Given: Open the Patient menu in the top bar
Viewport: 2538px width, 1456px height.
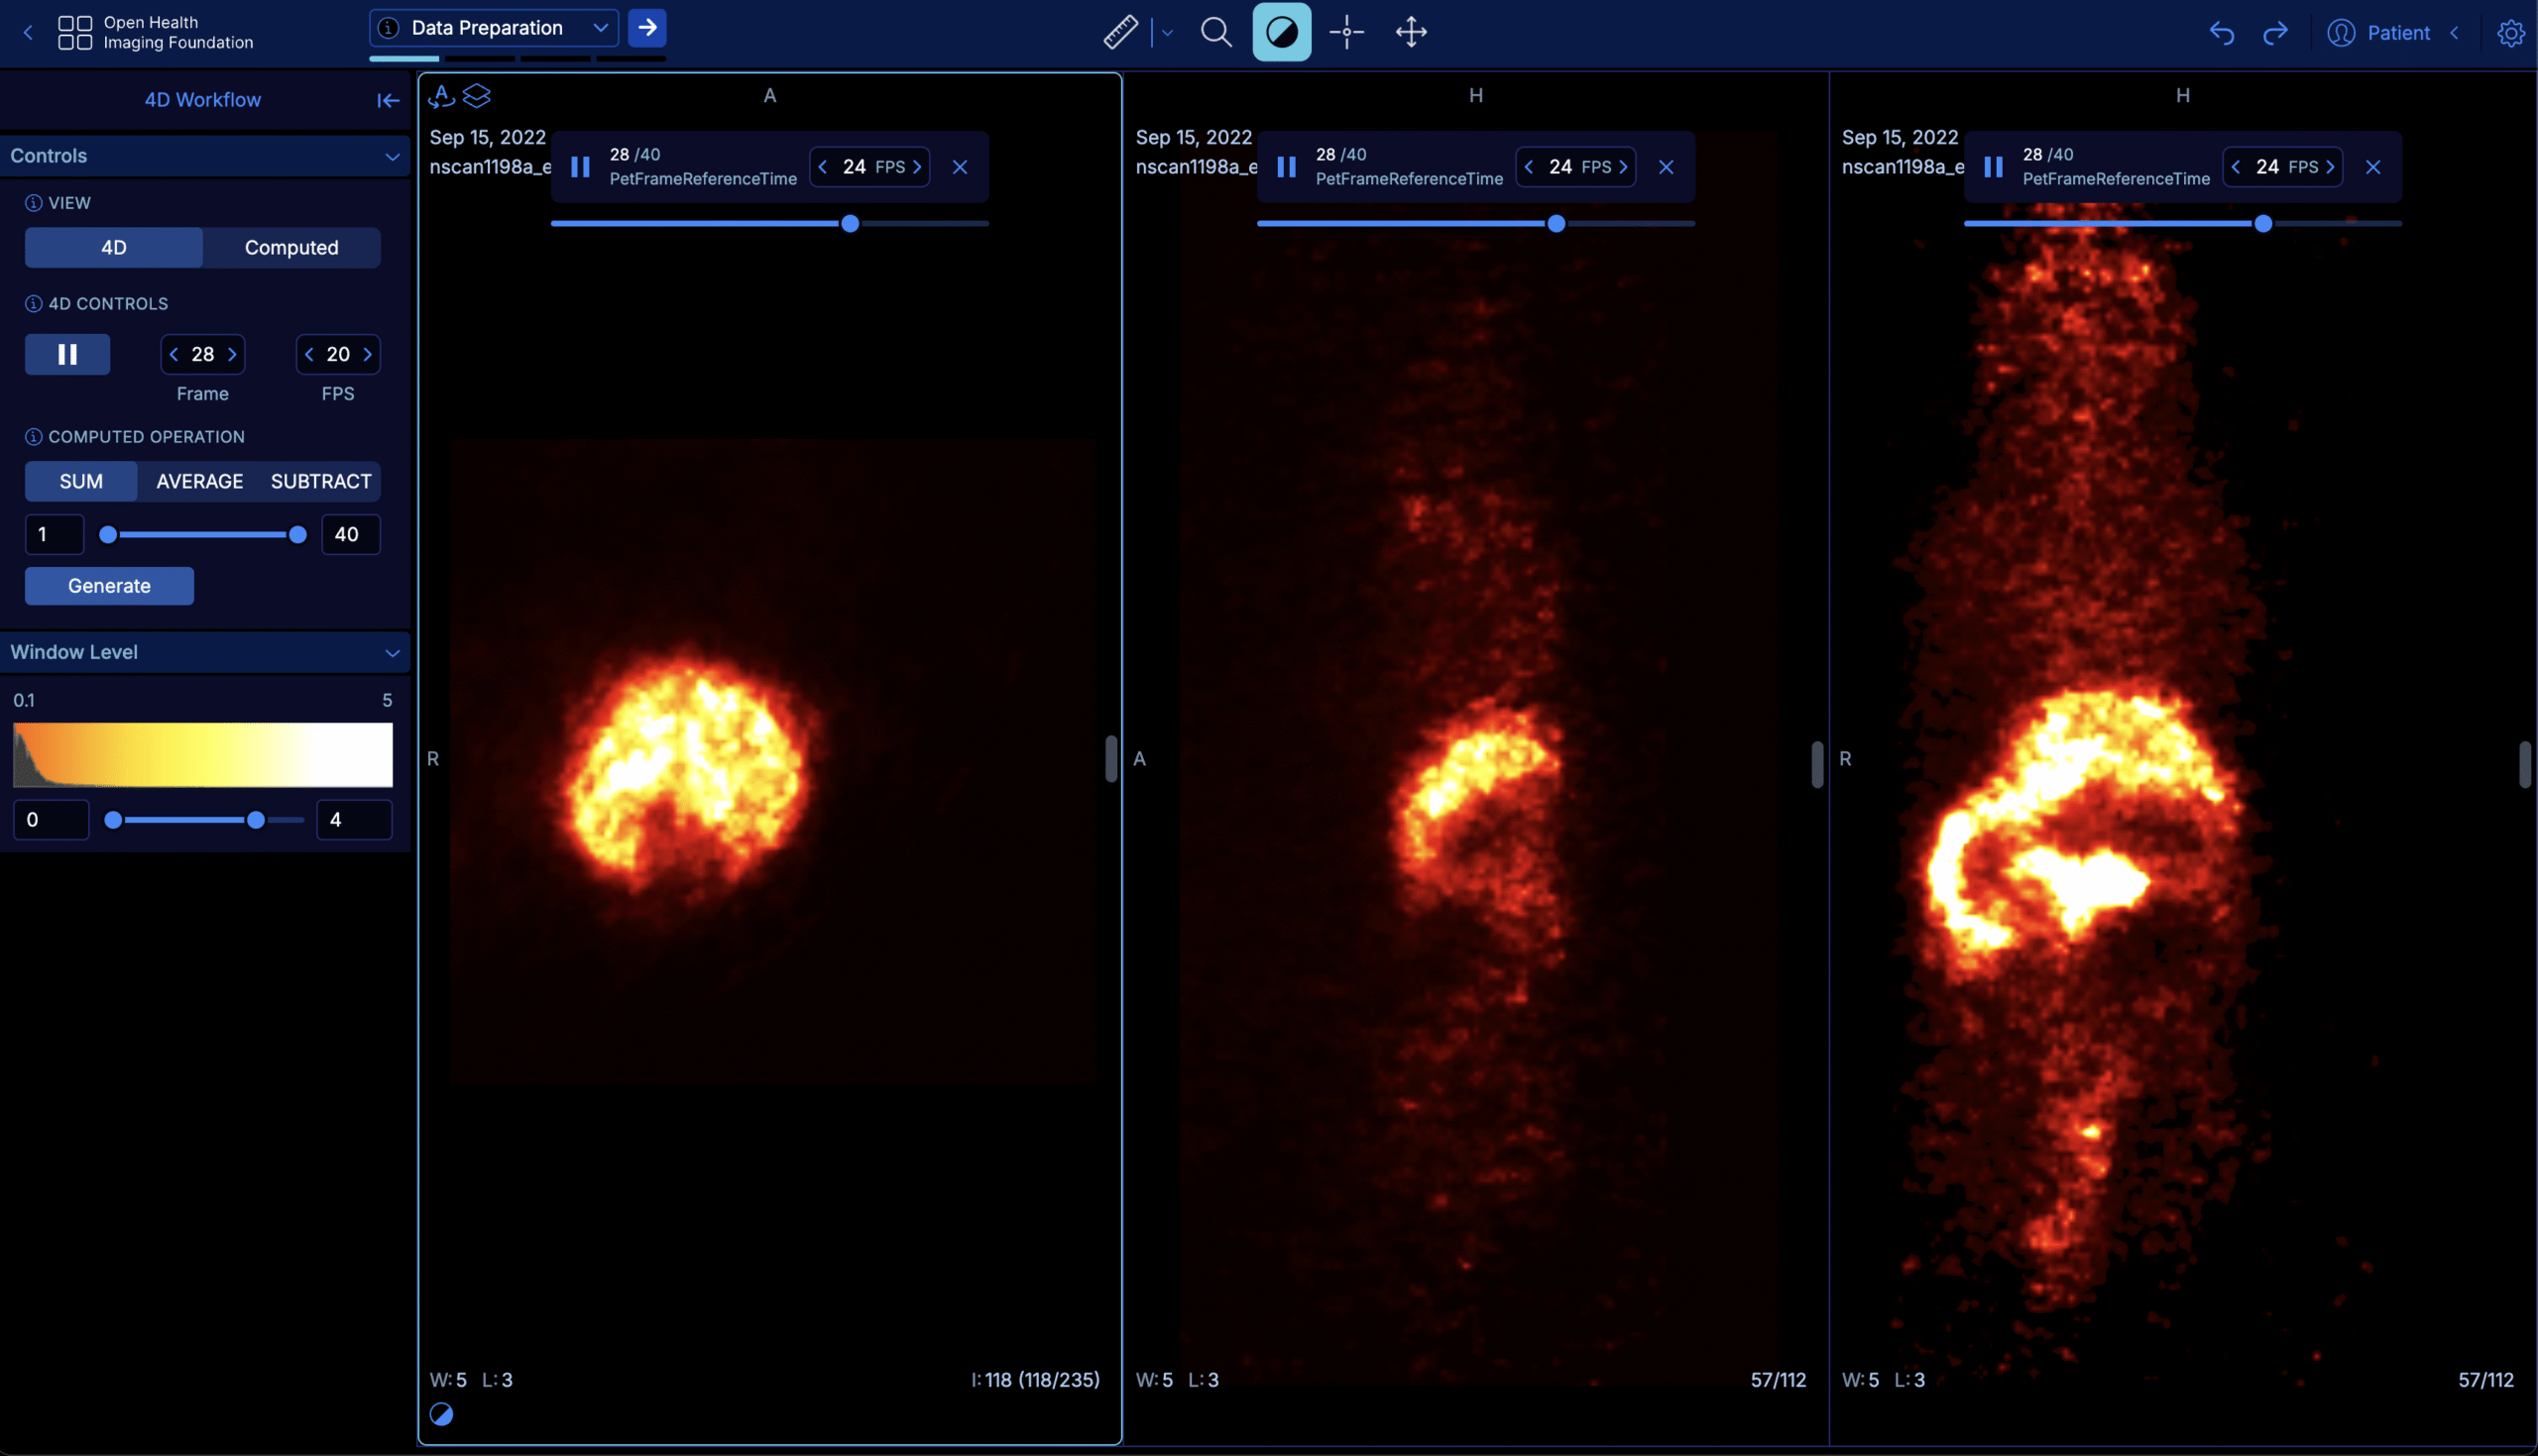Looking at the screenshot, I should point(2397,31).
